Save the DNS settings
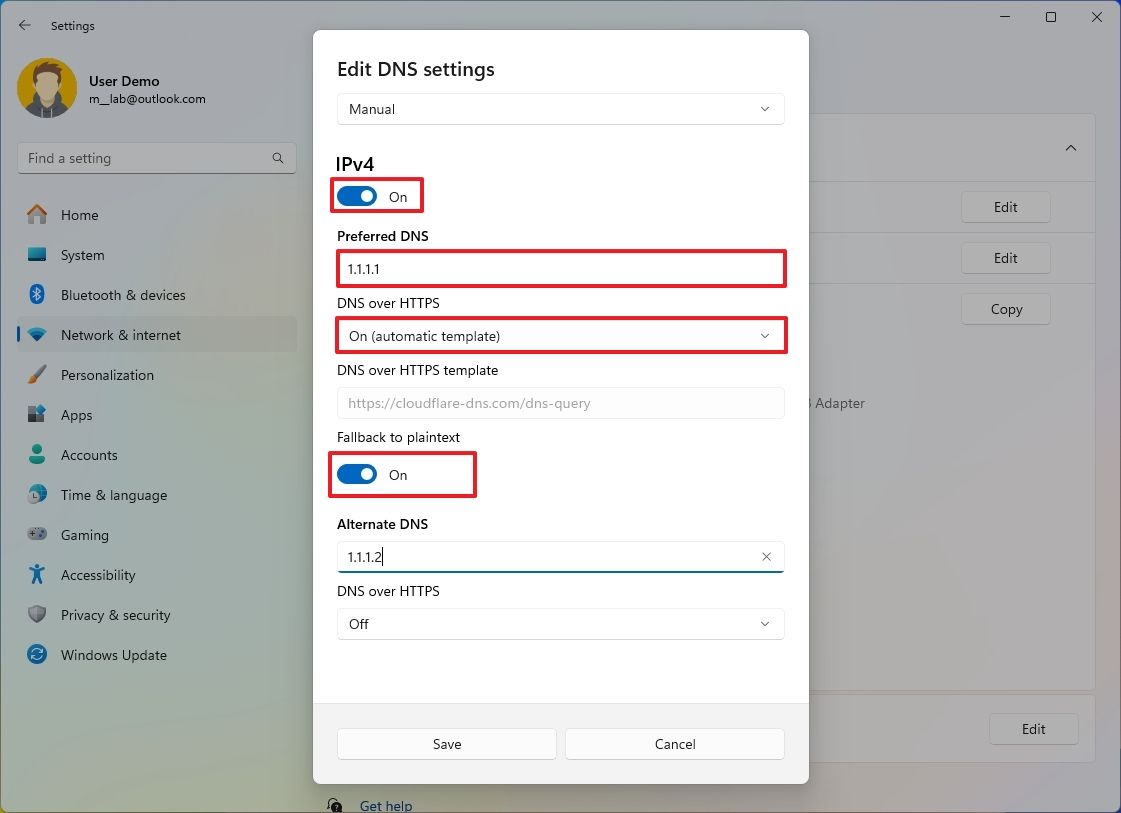This screenshot has width=1121, height=813. click(x=446, y=744)
